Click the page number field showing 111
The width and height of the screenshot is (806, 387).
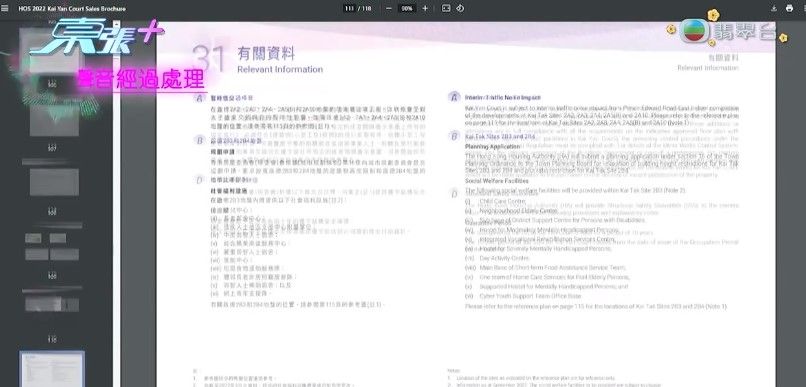tap(350, 9)
